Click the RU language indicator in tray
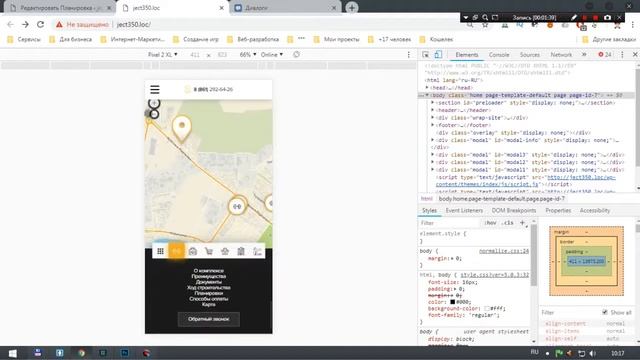 tap(535, 352)
